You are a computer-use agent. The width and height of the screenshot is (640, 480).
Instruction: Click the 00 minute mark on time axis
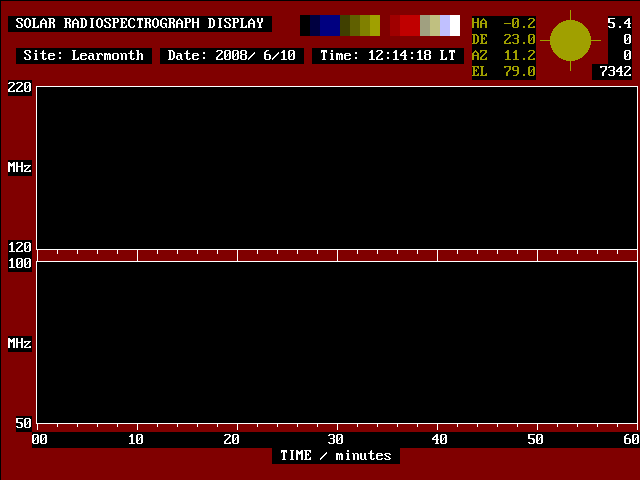(40, 440)
